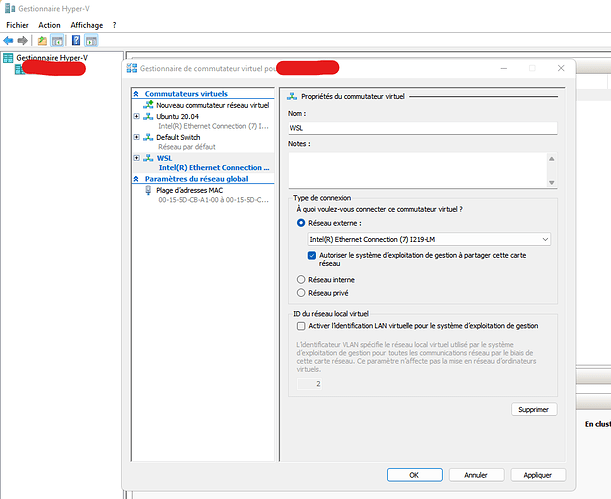The width and height of the screenshot is (611, 499).
Task: Enable Activer l'identification LAN virtuelle checkbox
Action: point(302,326)
